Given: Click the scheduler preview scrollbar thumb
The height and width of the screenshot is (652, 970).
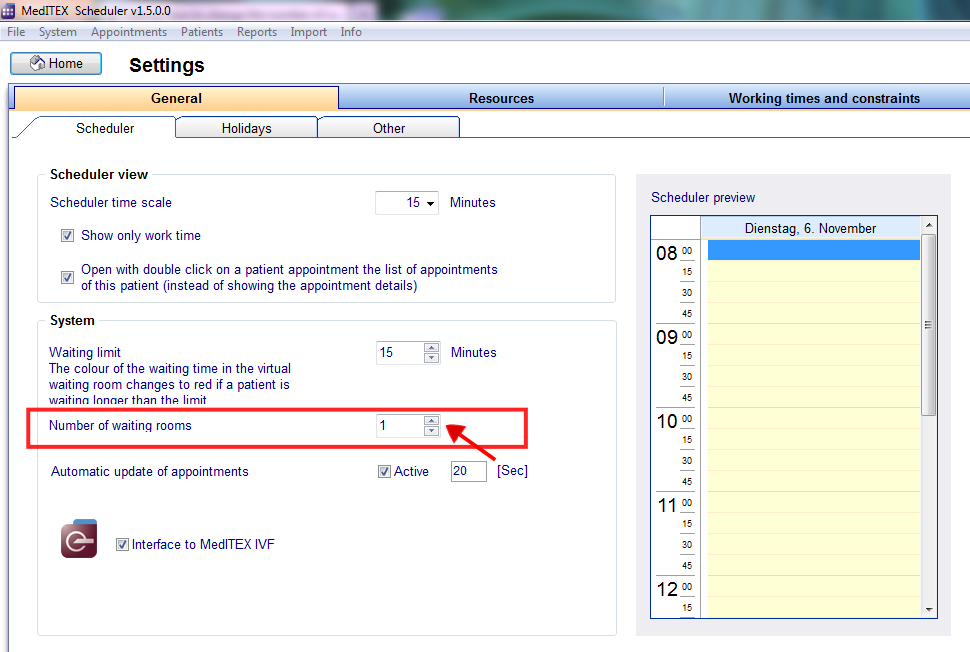Looking at the screenshot, I should pyautogui.click(x=929, y=325).
